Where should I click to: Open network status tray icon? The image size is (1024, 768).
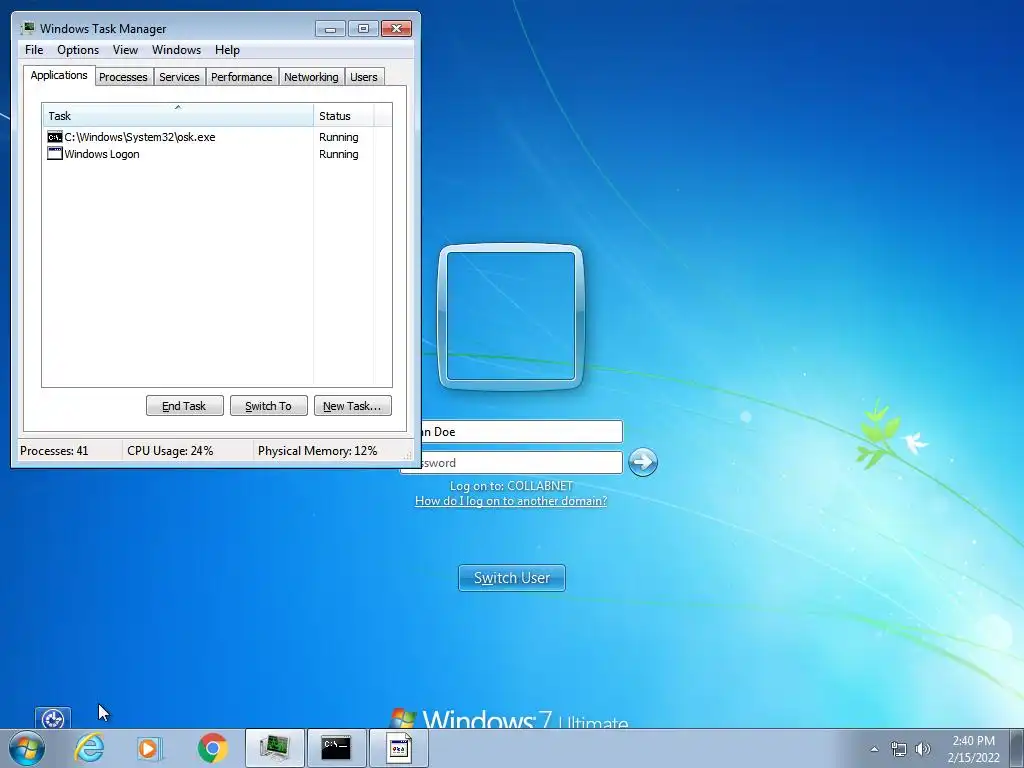pyautogui.click(x=899, y=749)
